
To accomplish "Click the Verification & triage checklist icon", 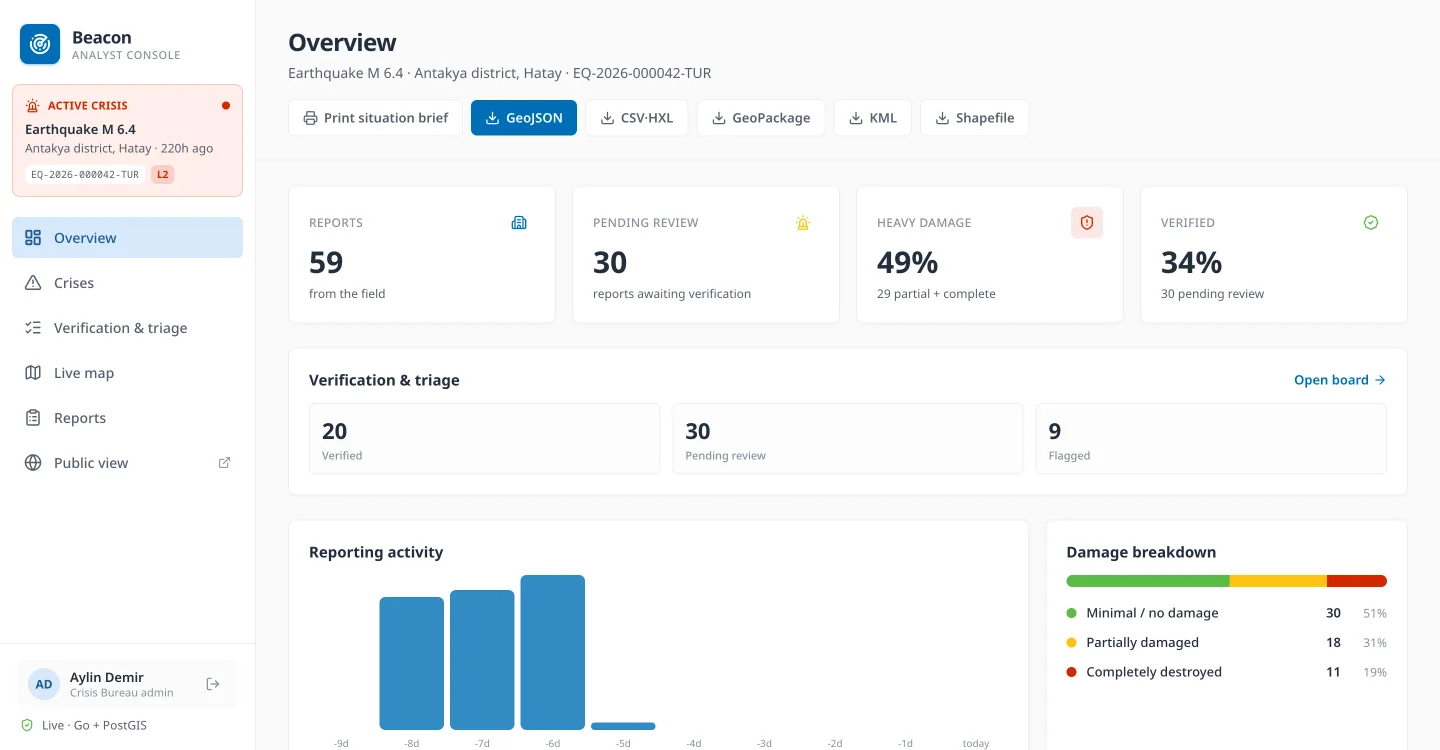I will [33, 328].
